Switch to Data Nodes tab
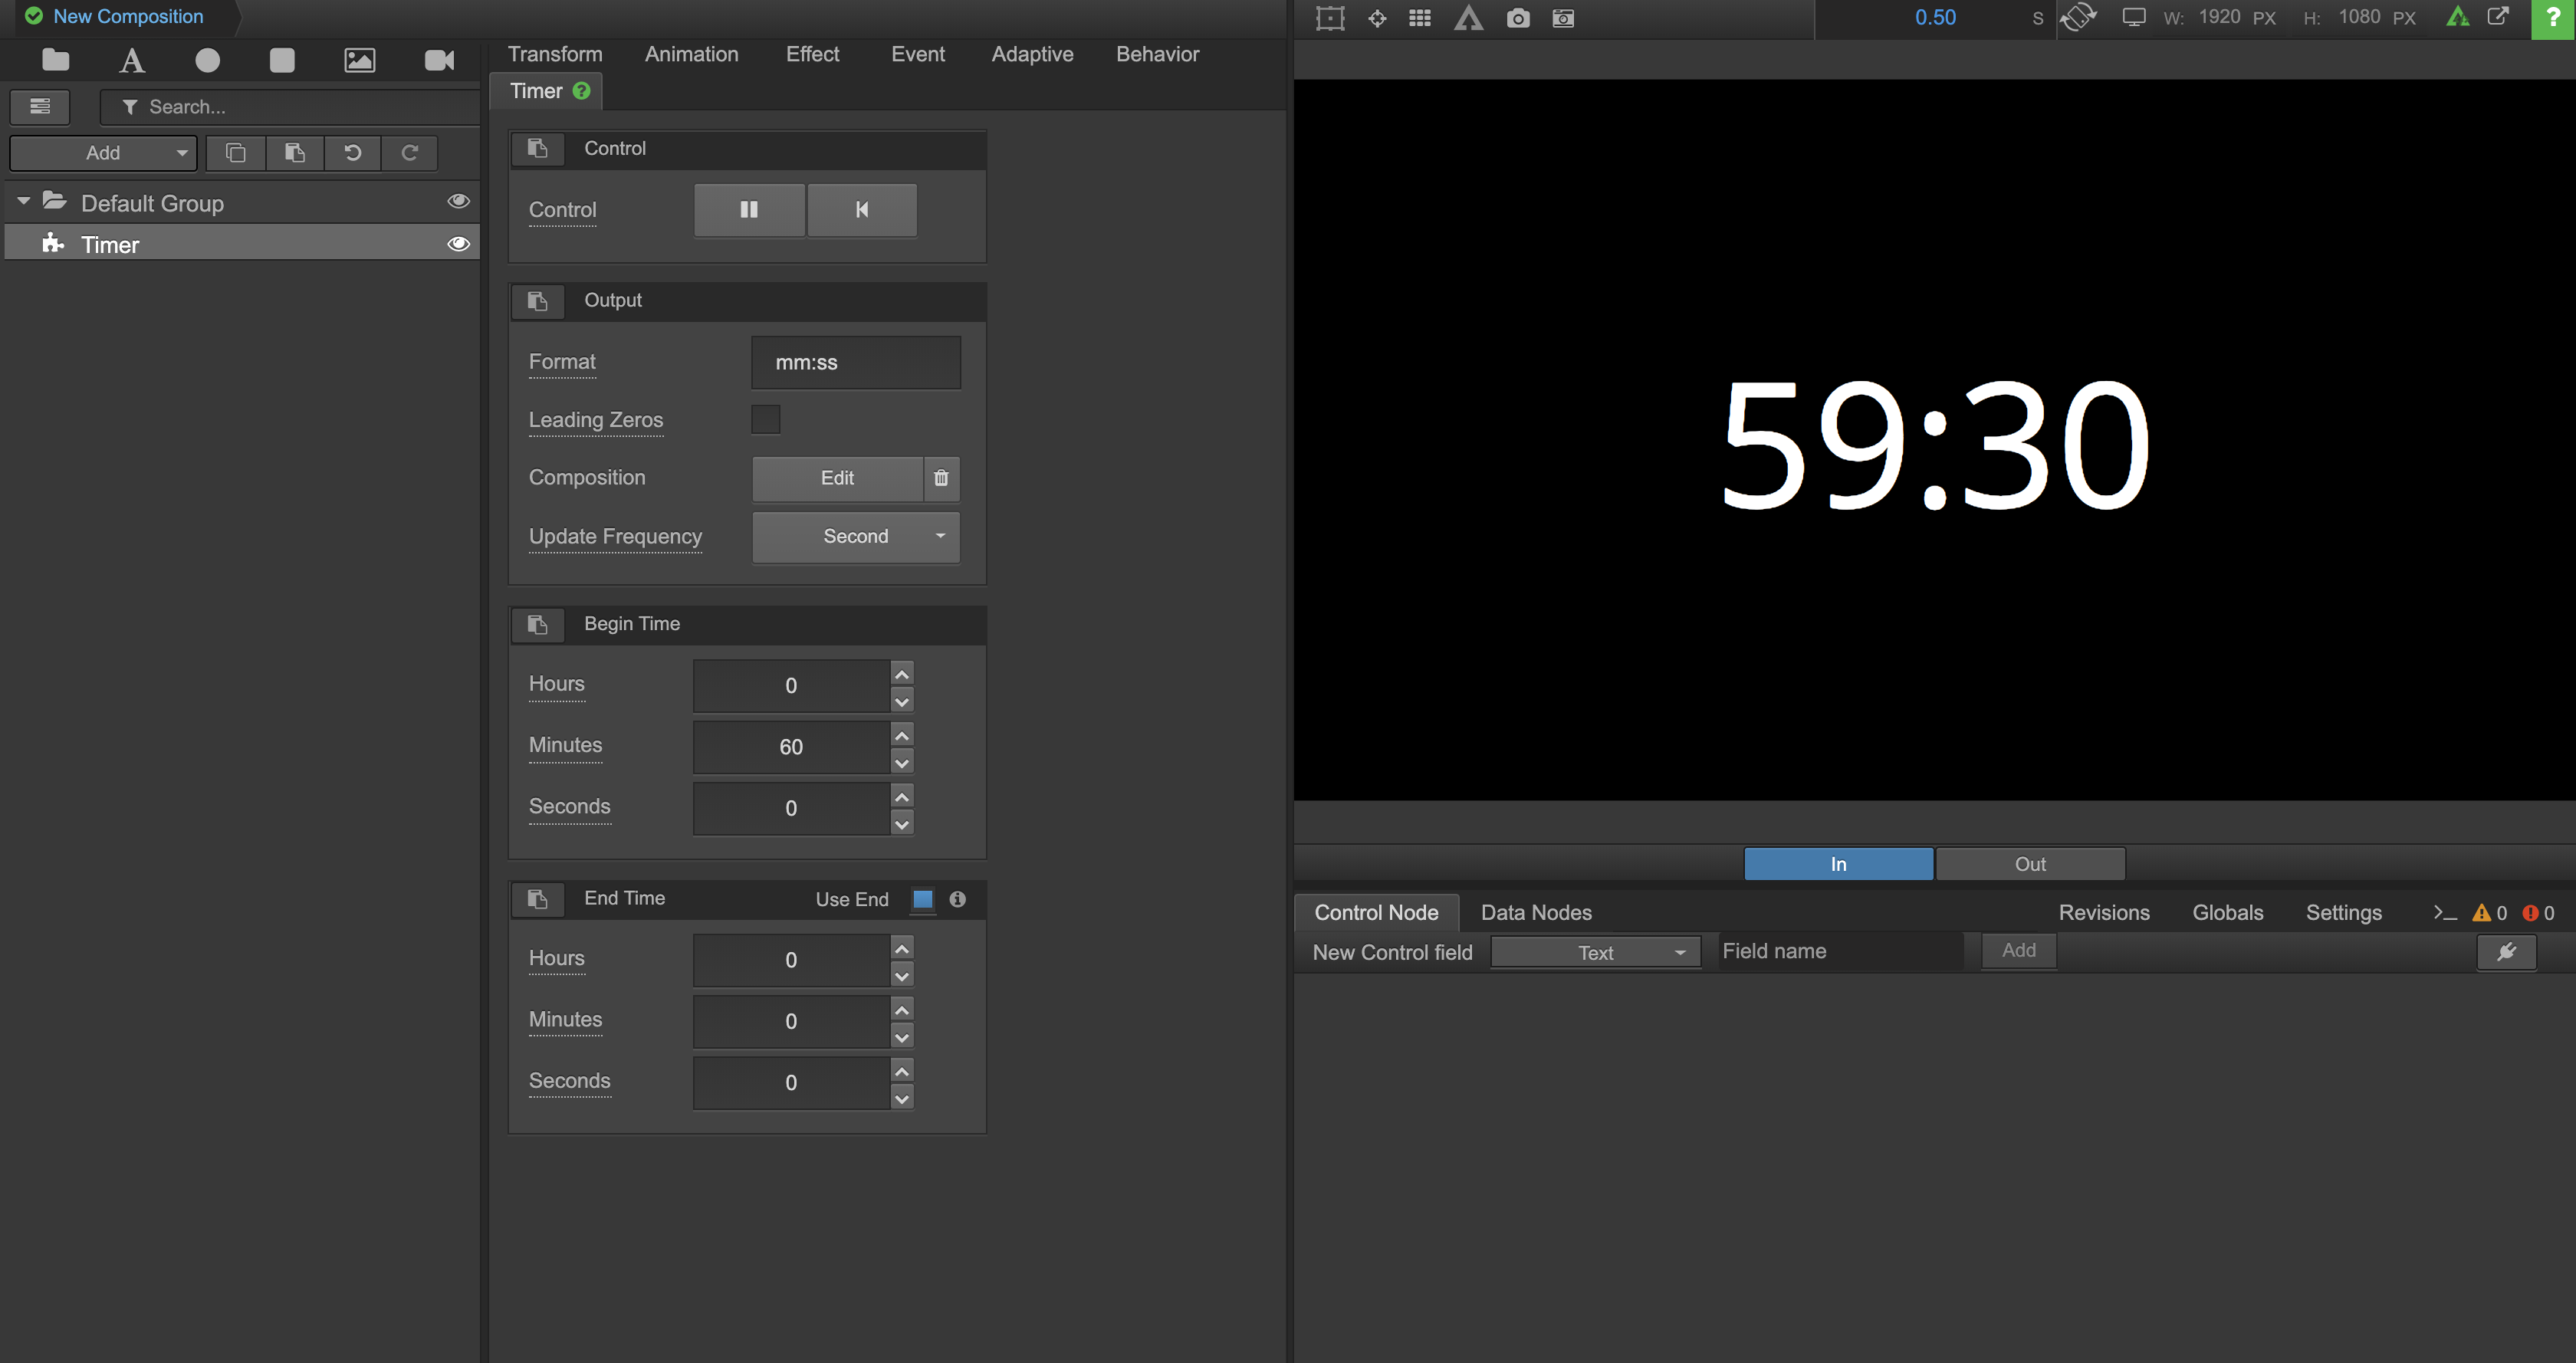This screenshot has height=1363, width=2576. (x=1536, y=912)
